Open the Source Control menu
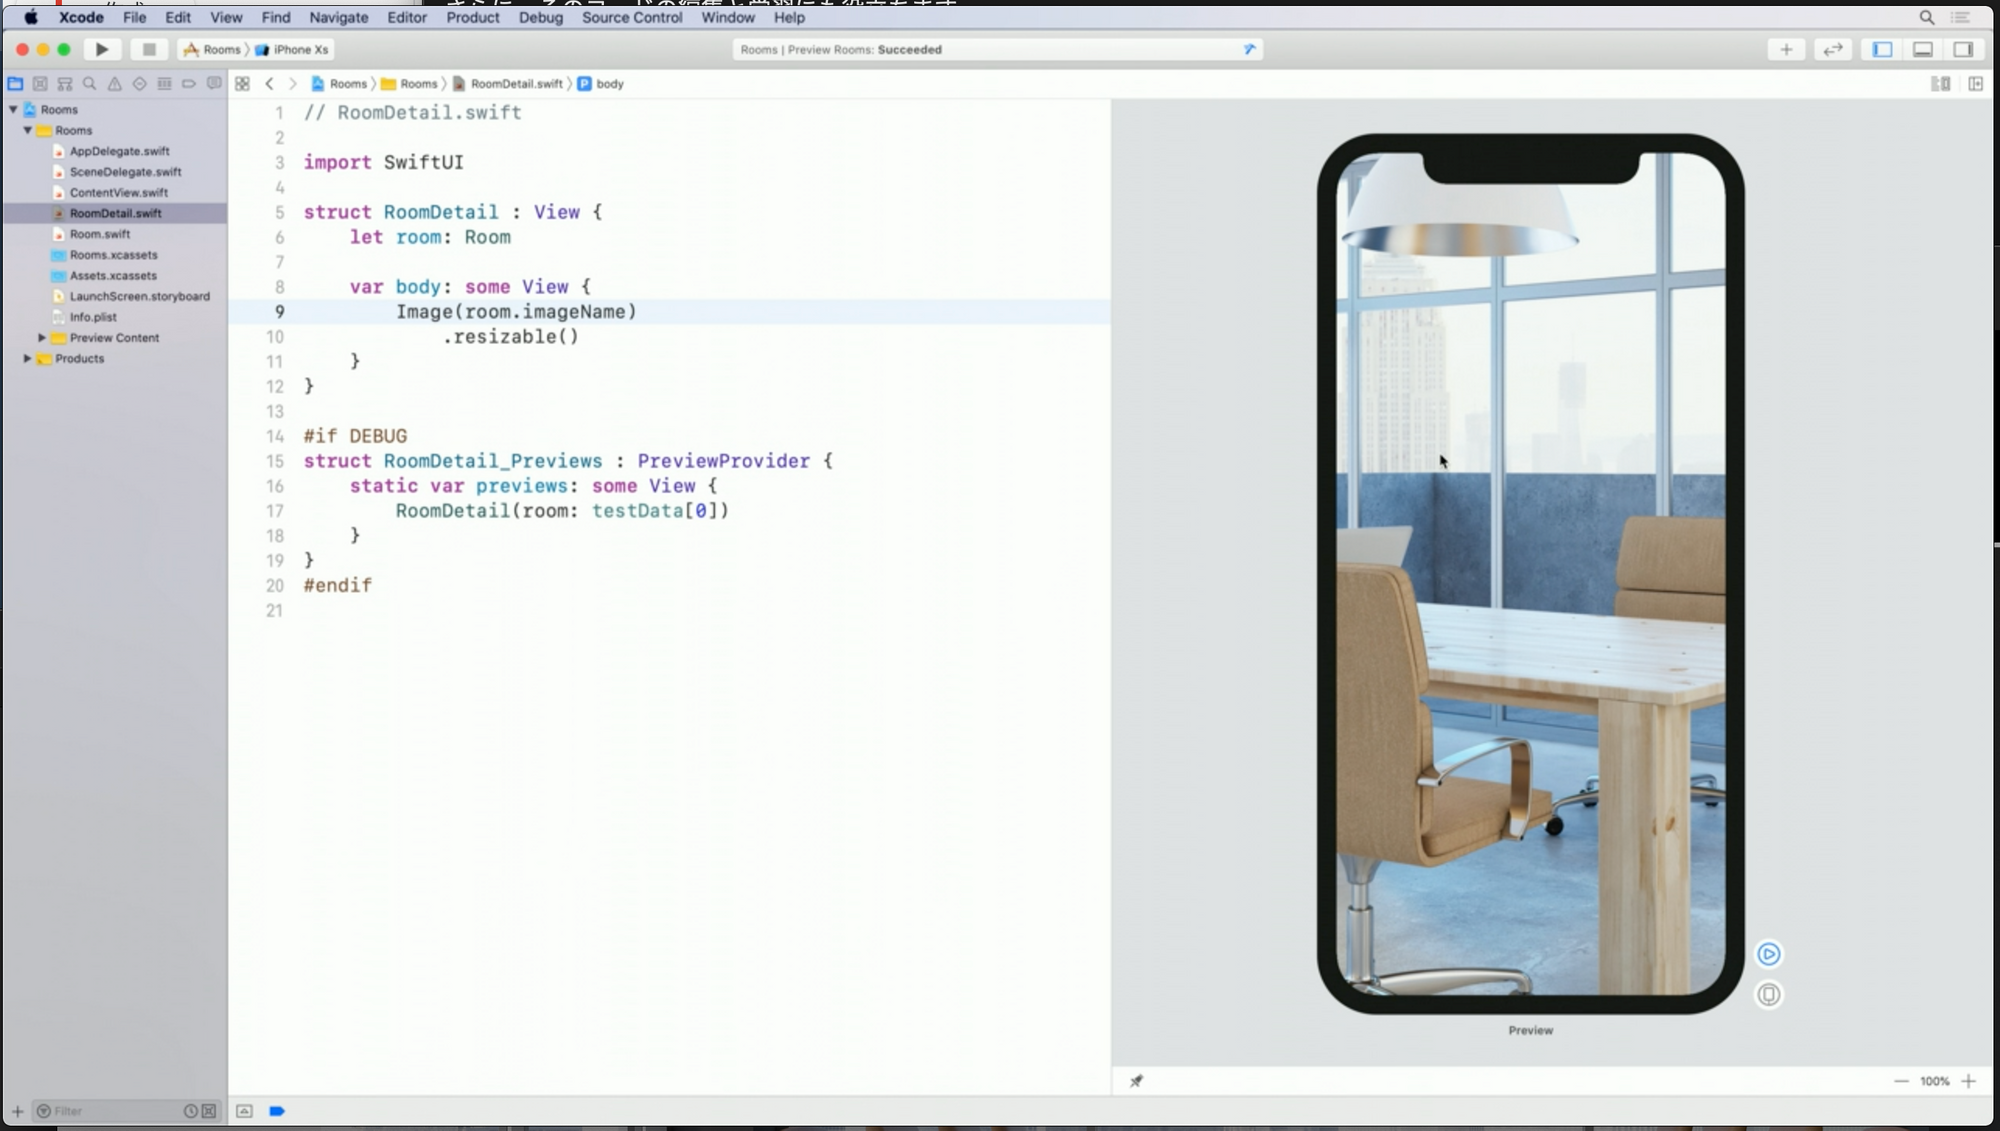The height and width of the screenshot is (1131, 2000). 631,17
